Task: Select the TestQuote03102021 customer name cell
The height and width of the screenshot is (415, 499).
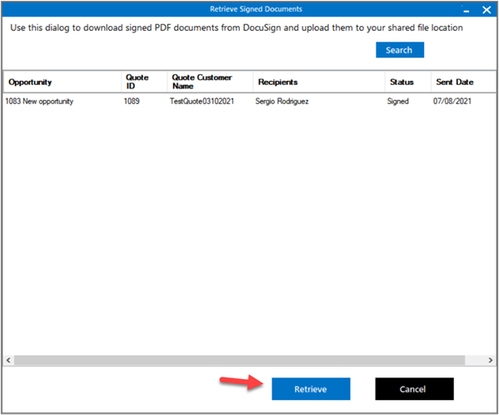Action: click(202, 101)
